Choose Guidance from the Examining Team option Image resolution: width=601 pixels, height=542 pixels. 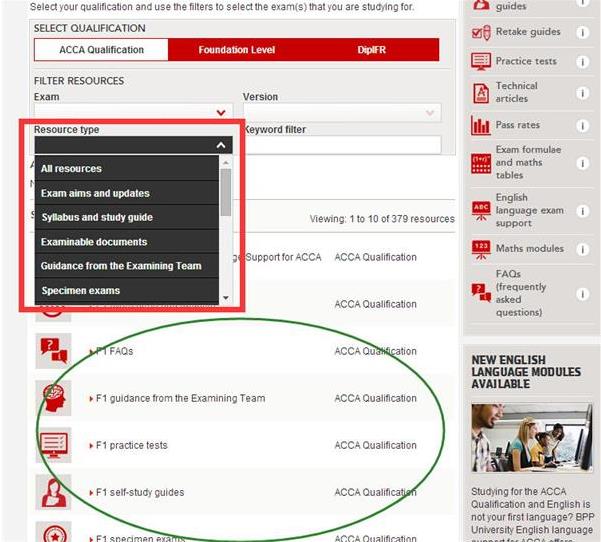pyautogui.click(x=126, y=266)
